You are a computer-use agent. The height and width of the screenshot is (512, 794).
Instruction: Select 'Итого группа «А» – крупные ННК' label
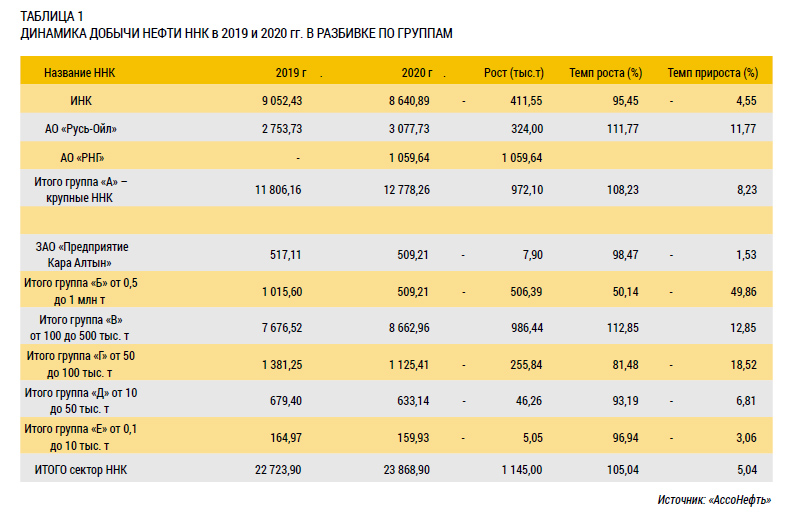[81, 190]
